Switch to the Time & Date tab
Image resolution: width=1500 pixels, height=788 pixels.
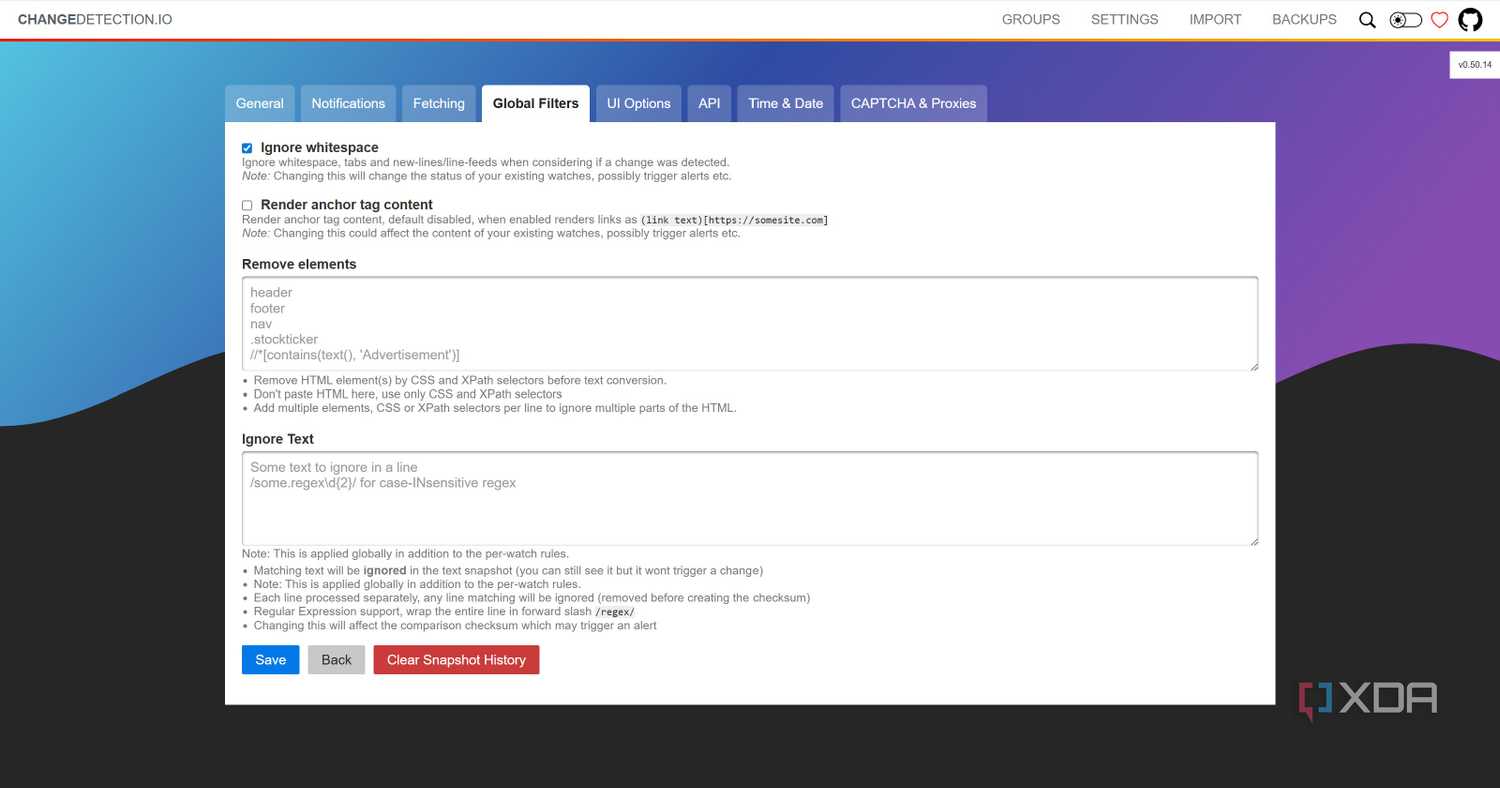tap(786, 103)
